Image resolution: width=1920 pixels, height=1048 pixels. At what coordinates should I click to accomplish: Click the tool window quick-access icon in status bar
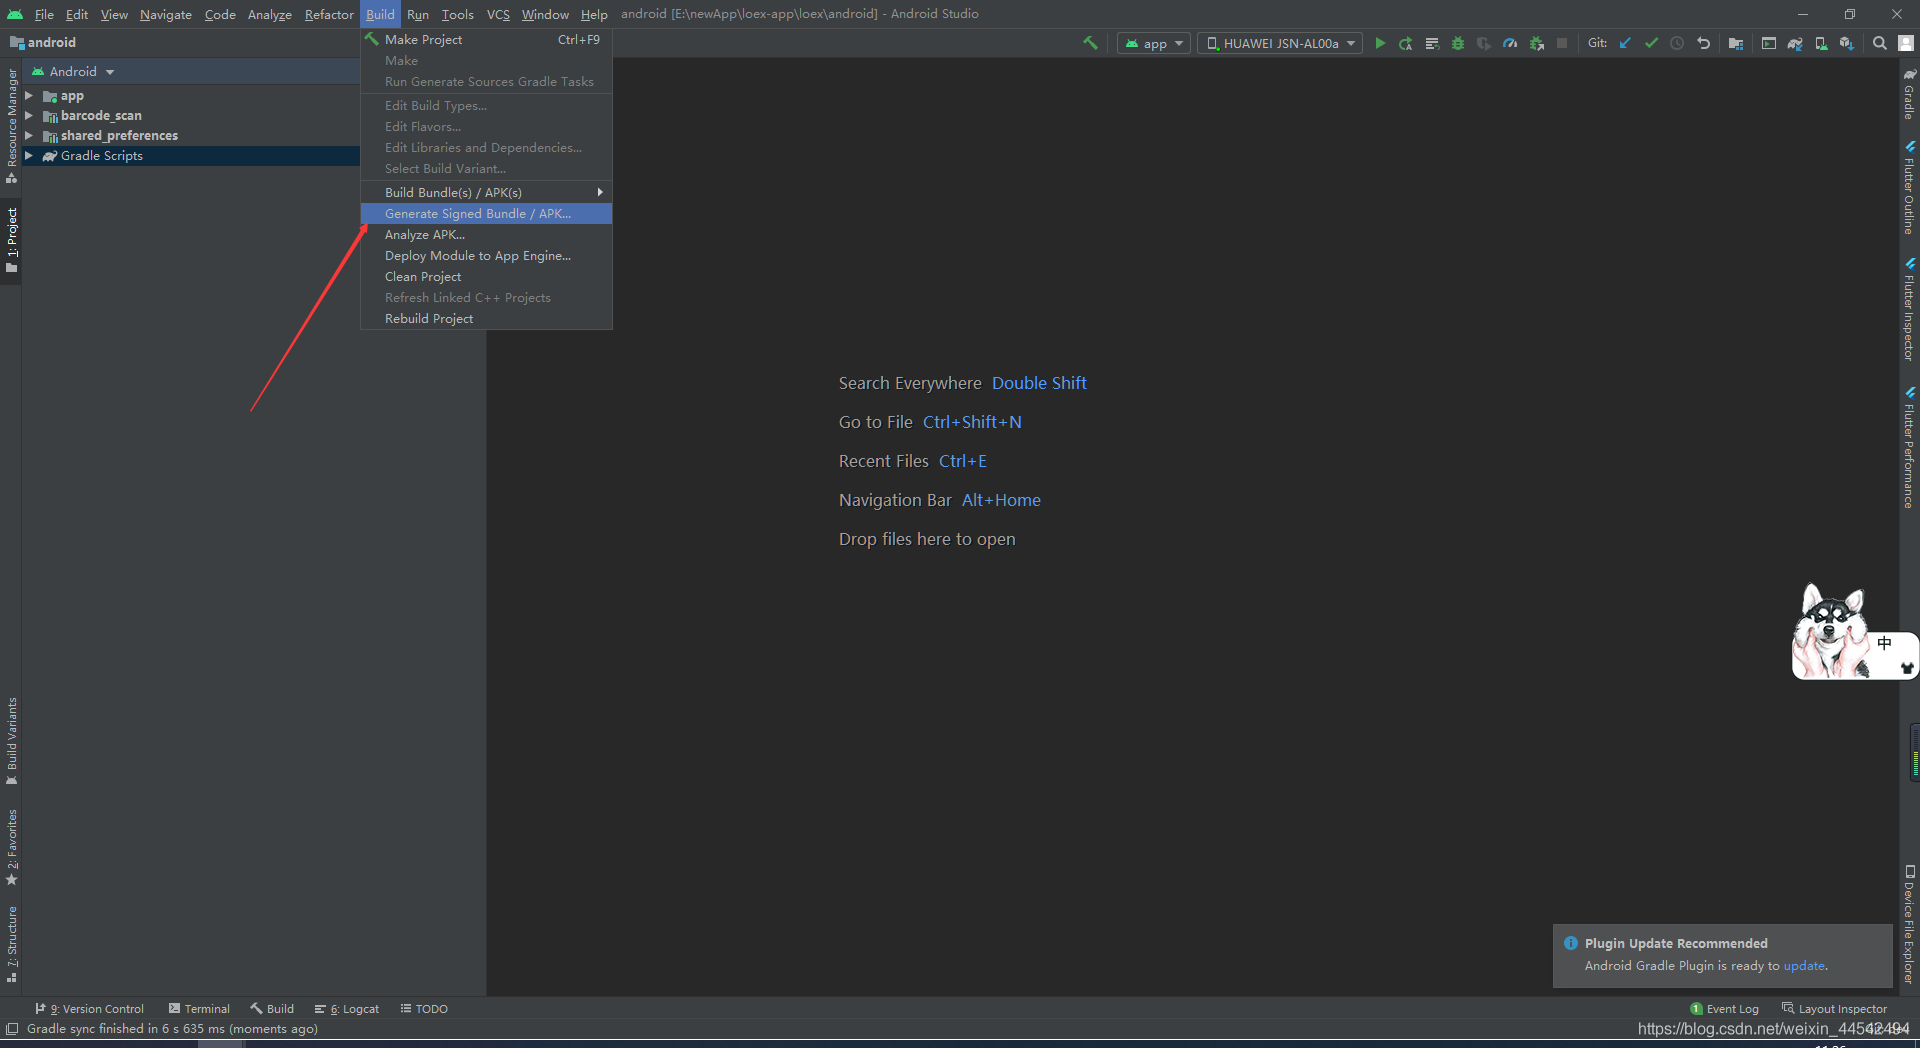click(x=12, y=1029)
